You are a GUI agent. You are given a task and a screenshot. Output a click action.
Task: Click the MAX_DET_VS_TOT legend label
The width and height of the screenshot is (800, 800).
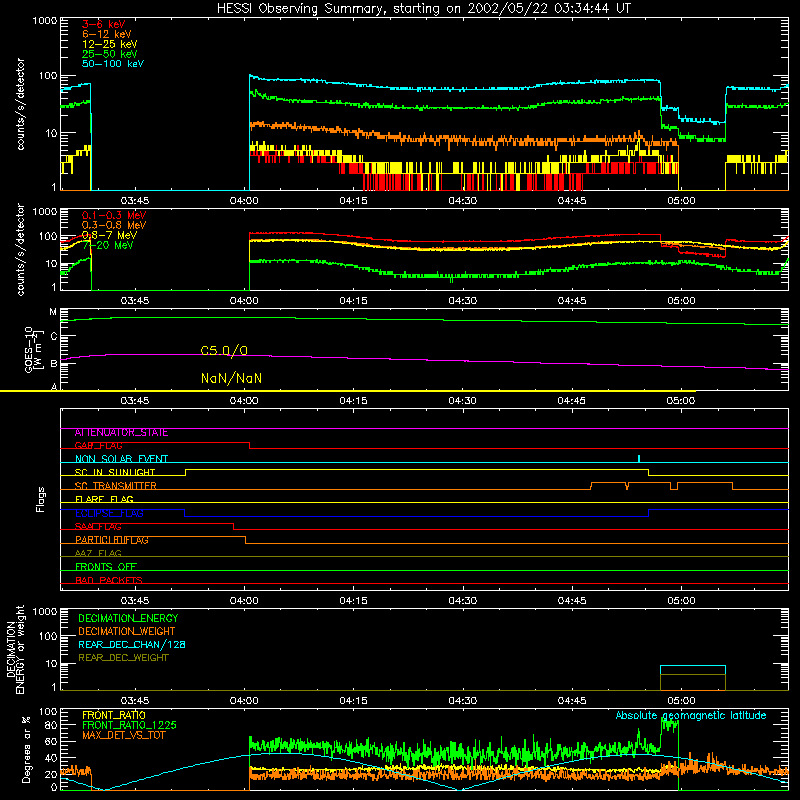[x=123, y=735]
